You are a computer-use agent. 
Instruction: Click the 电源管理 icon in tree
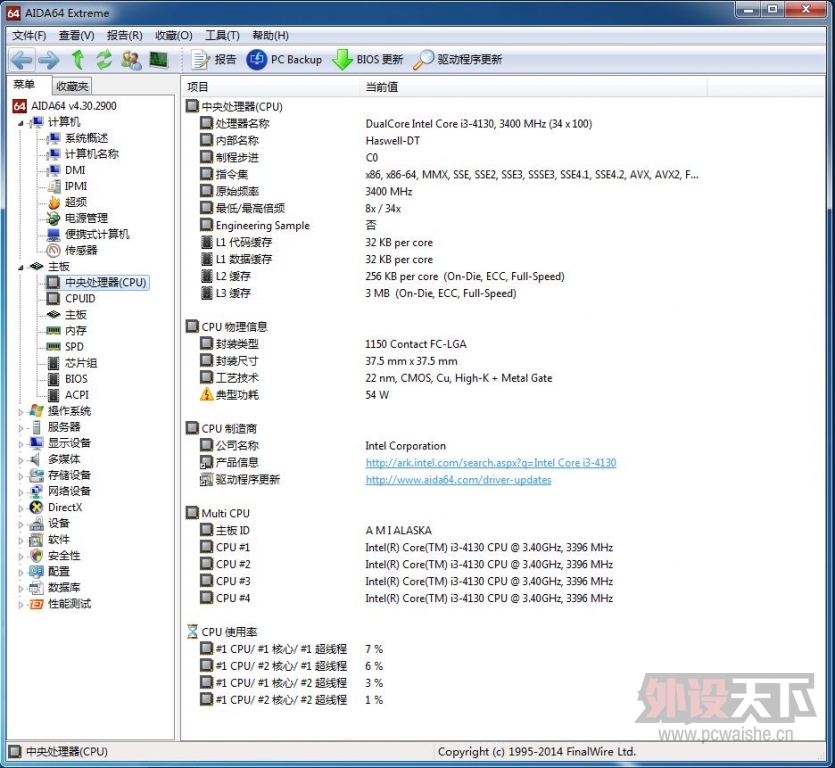pyautogui.click(x=54, y=218)
